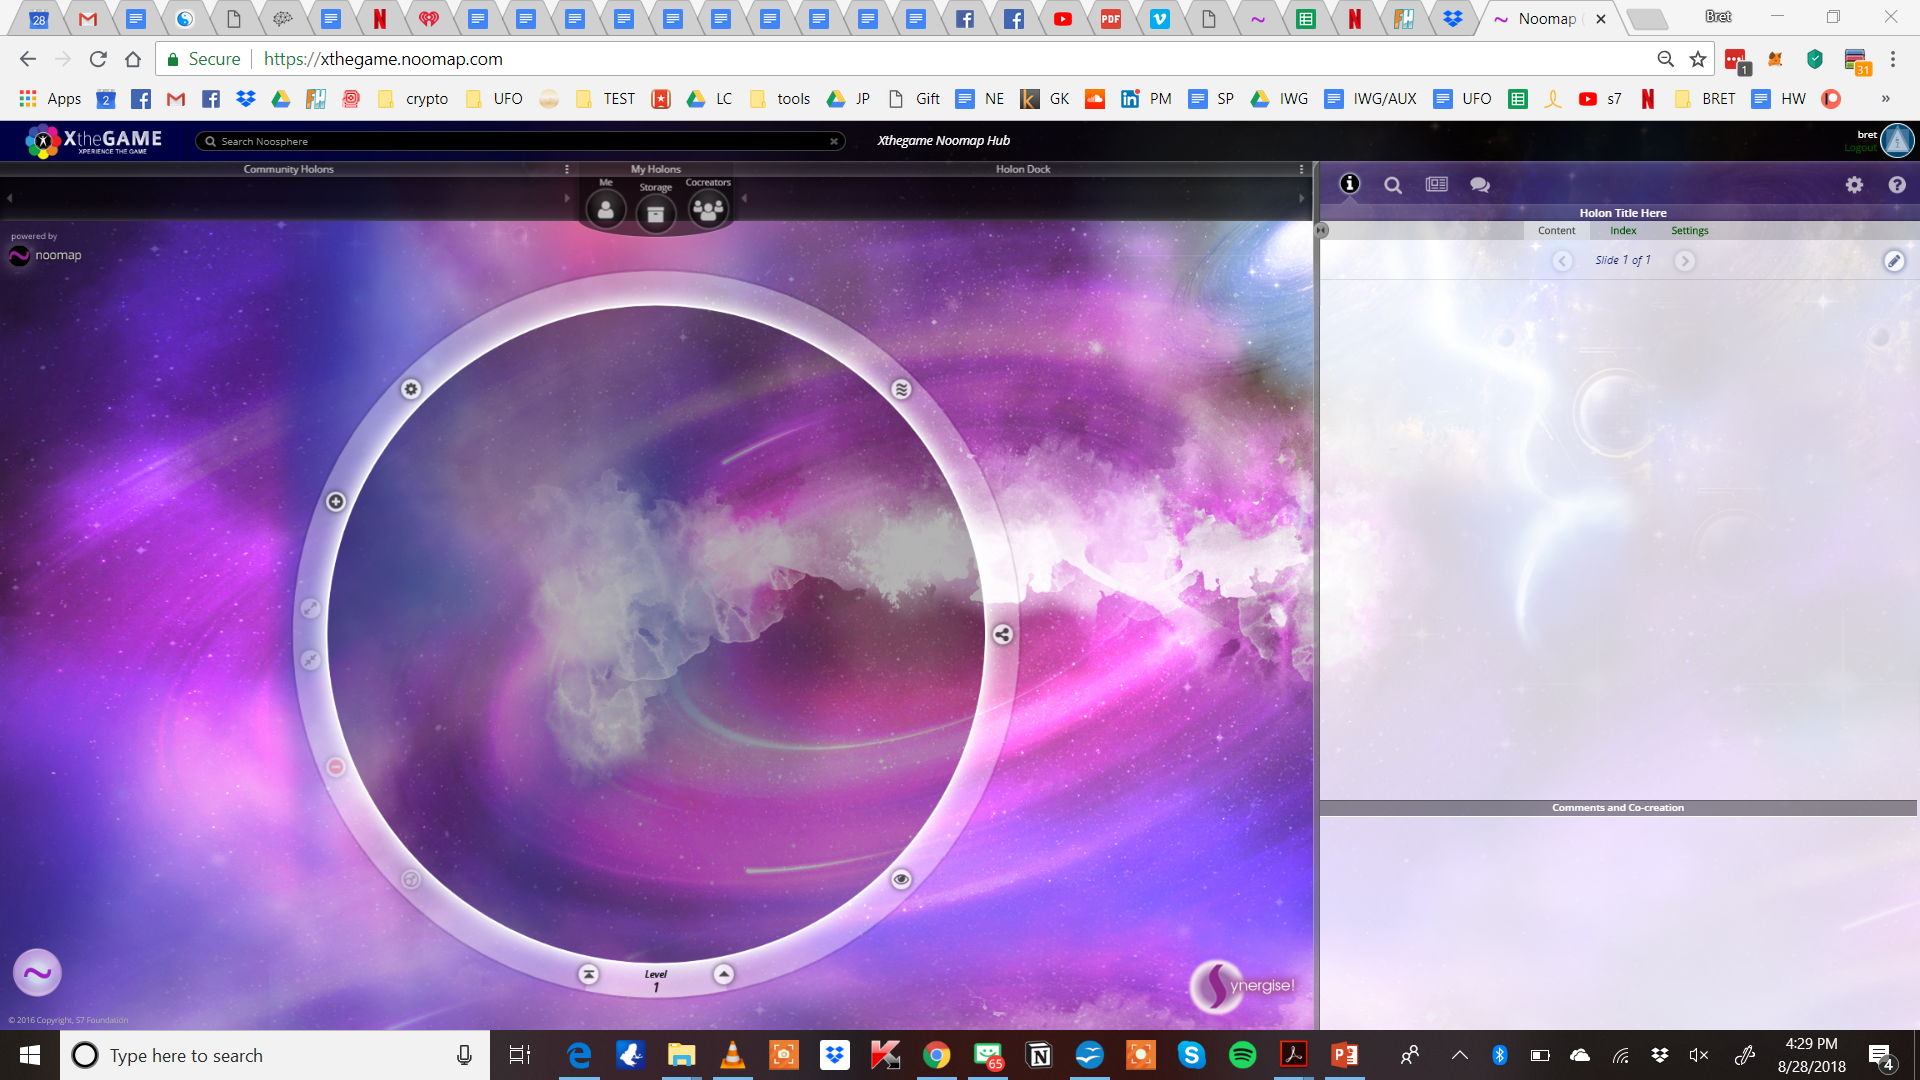Open the chat comments panel icon
The height and width of the screenshot is (1080, 1920).
[1480, 185]
